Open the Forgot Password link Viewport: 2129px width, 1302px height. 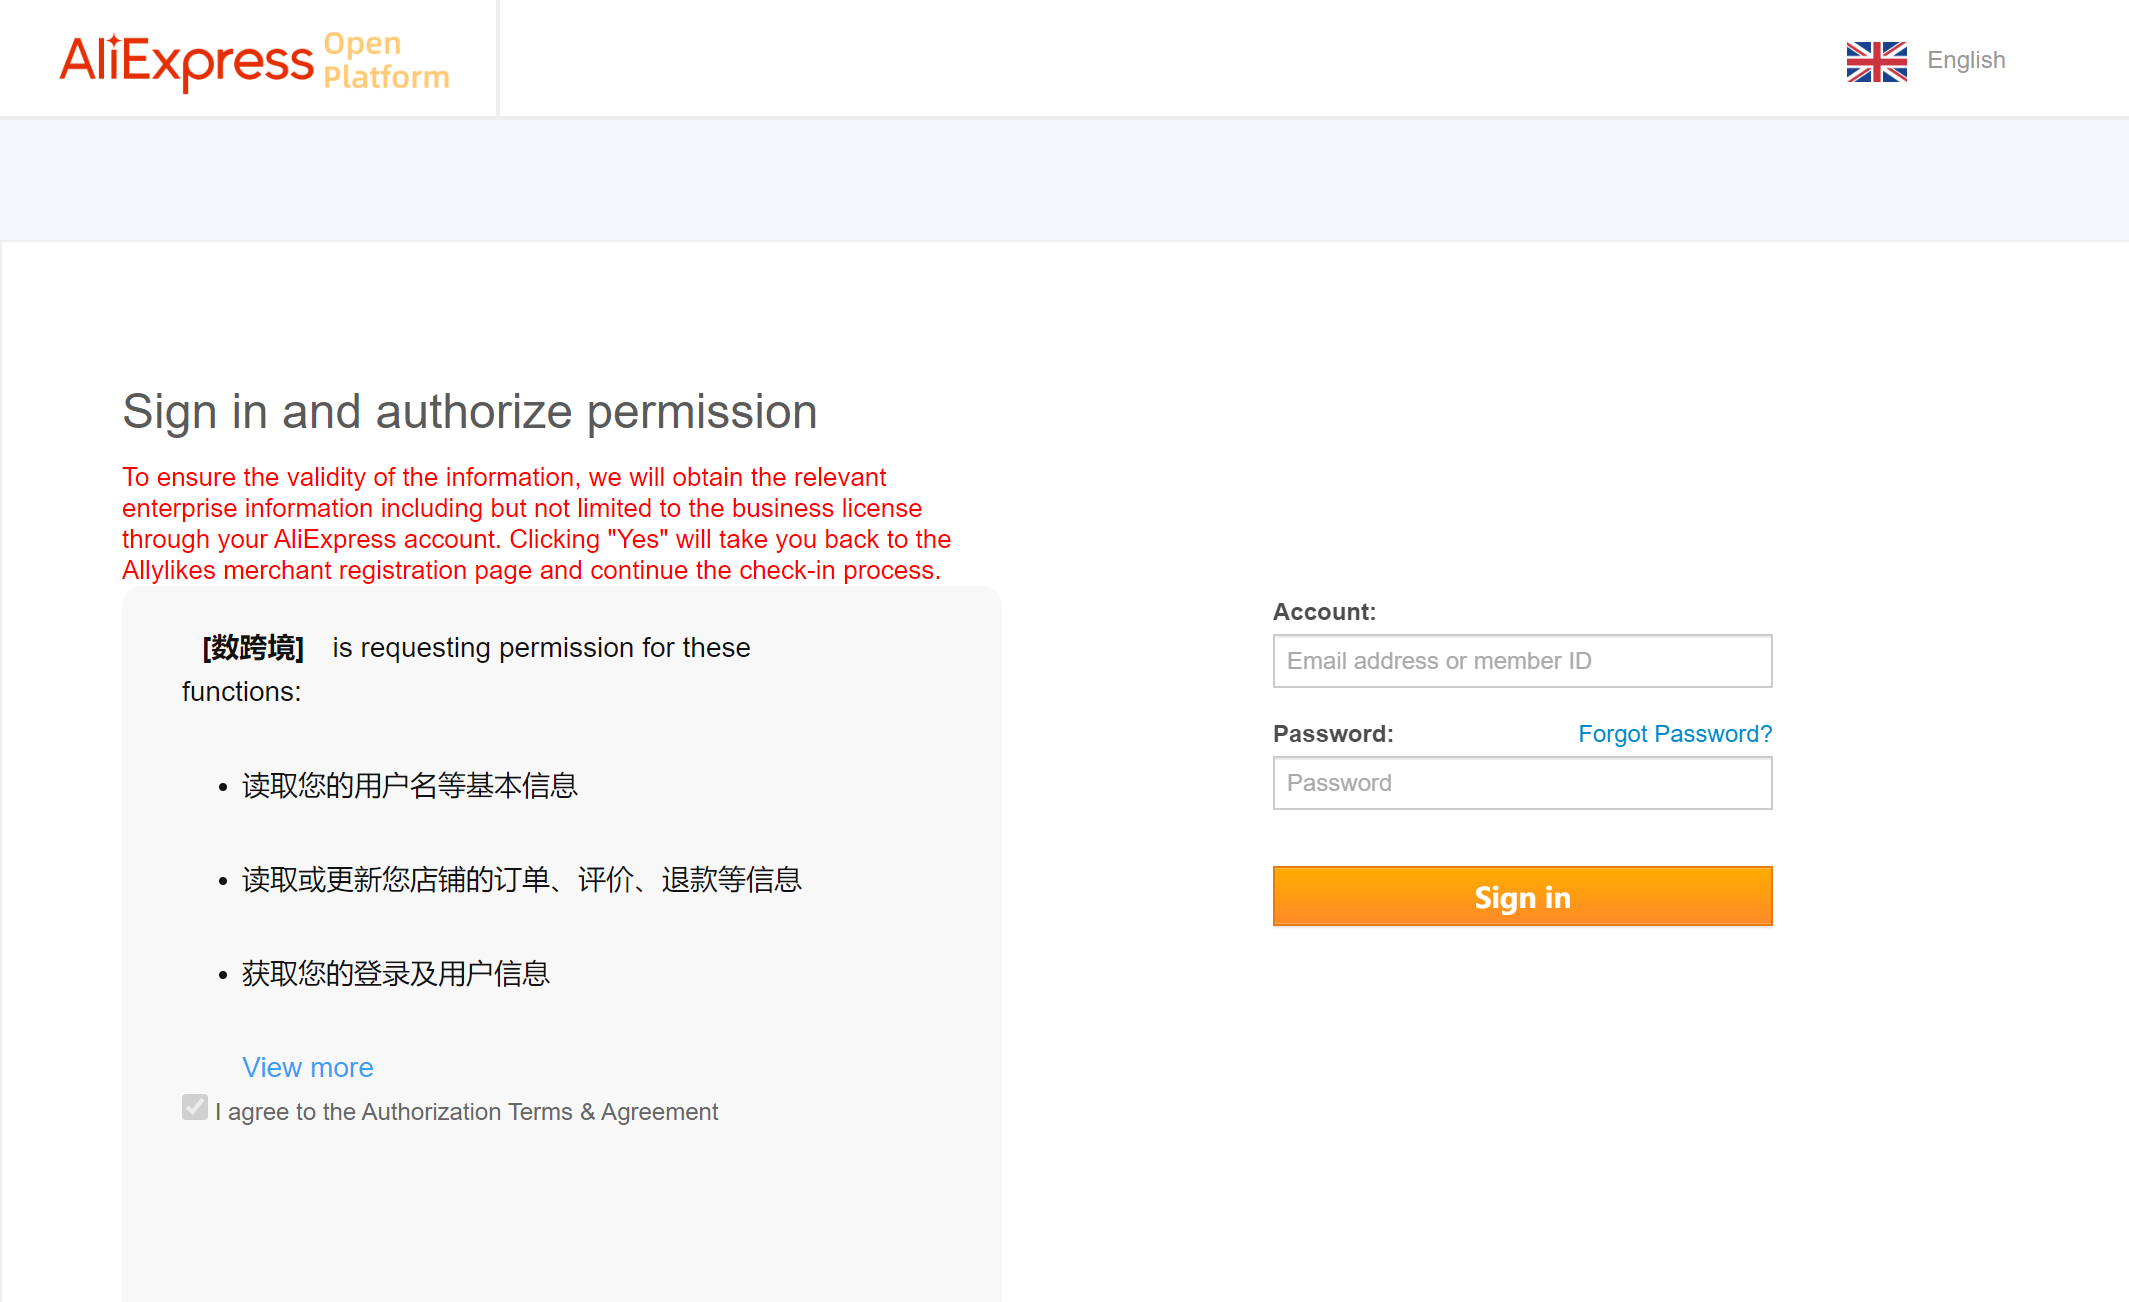[1675, 734]
